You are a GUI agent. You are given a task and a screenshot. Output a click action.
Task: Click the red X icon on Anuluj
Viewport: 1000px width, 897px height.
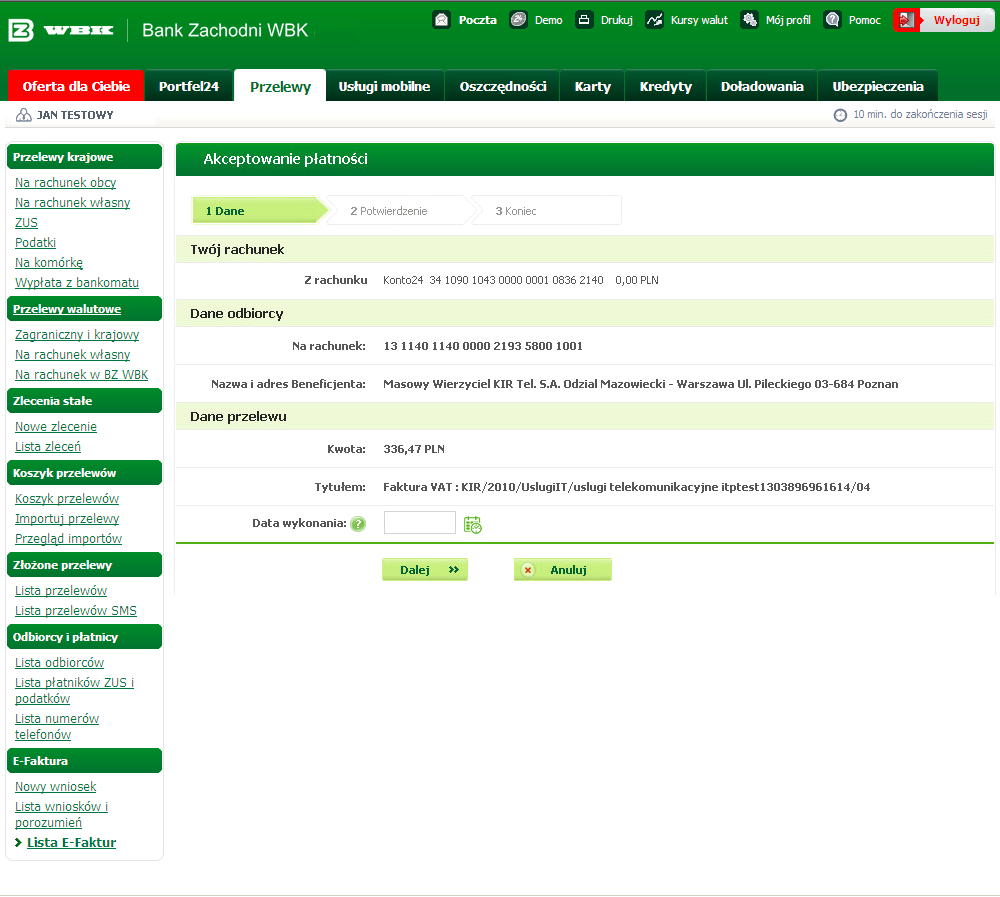[528, 570]
